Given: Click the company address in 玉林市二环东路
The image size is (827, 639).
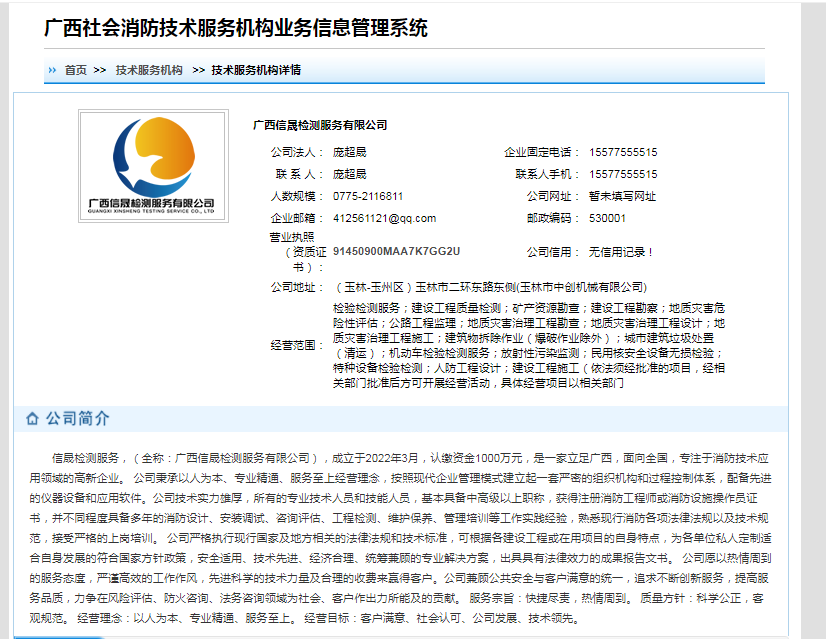Looking at the screenshot, I should pyautogui.click(x=489, y=286).
